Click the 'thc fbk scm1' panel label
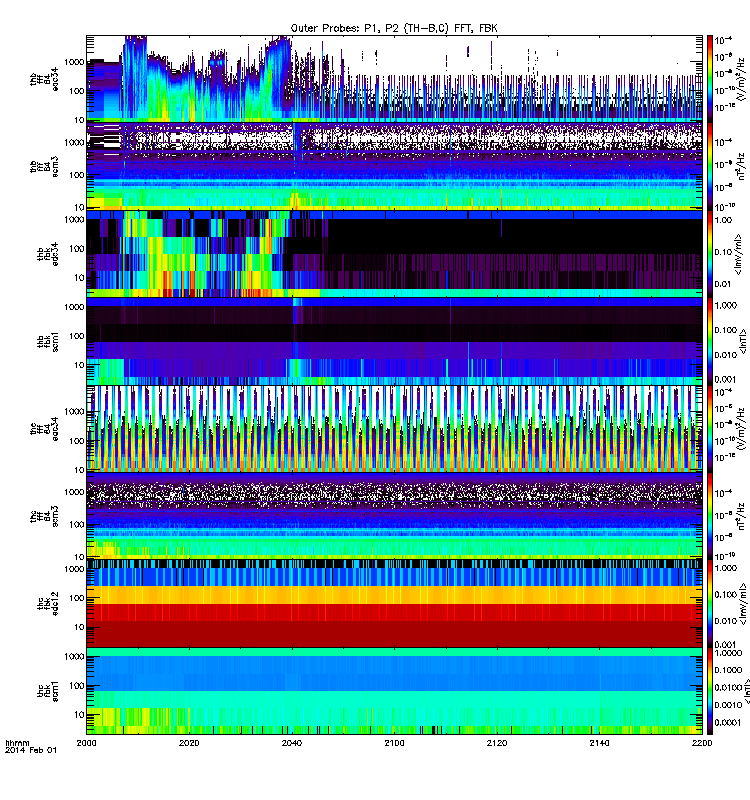Image resolution: width=750 pixels, height=800 pixels. pyautogui.click(x=48, y=691)
